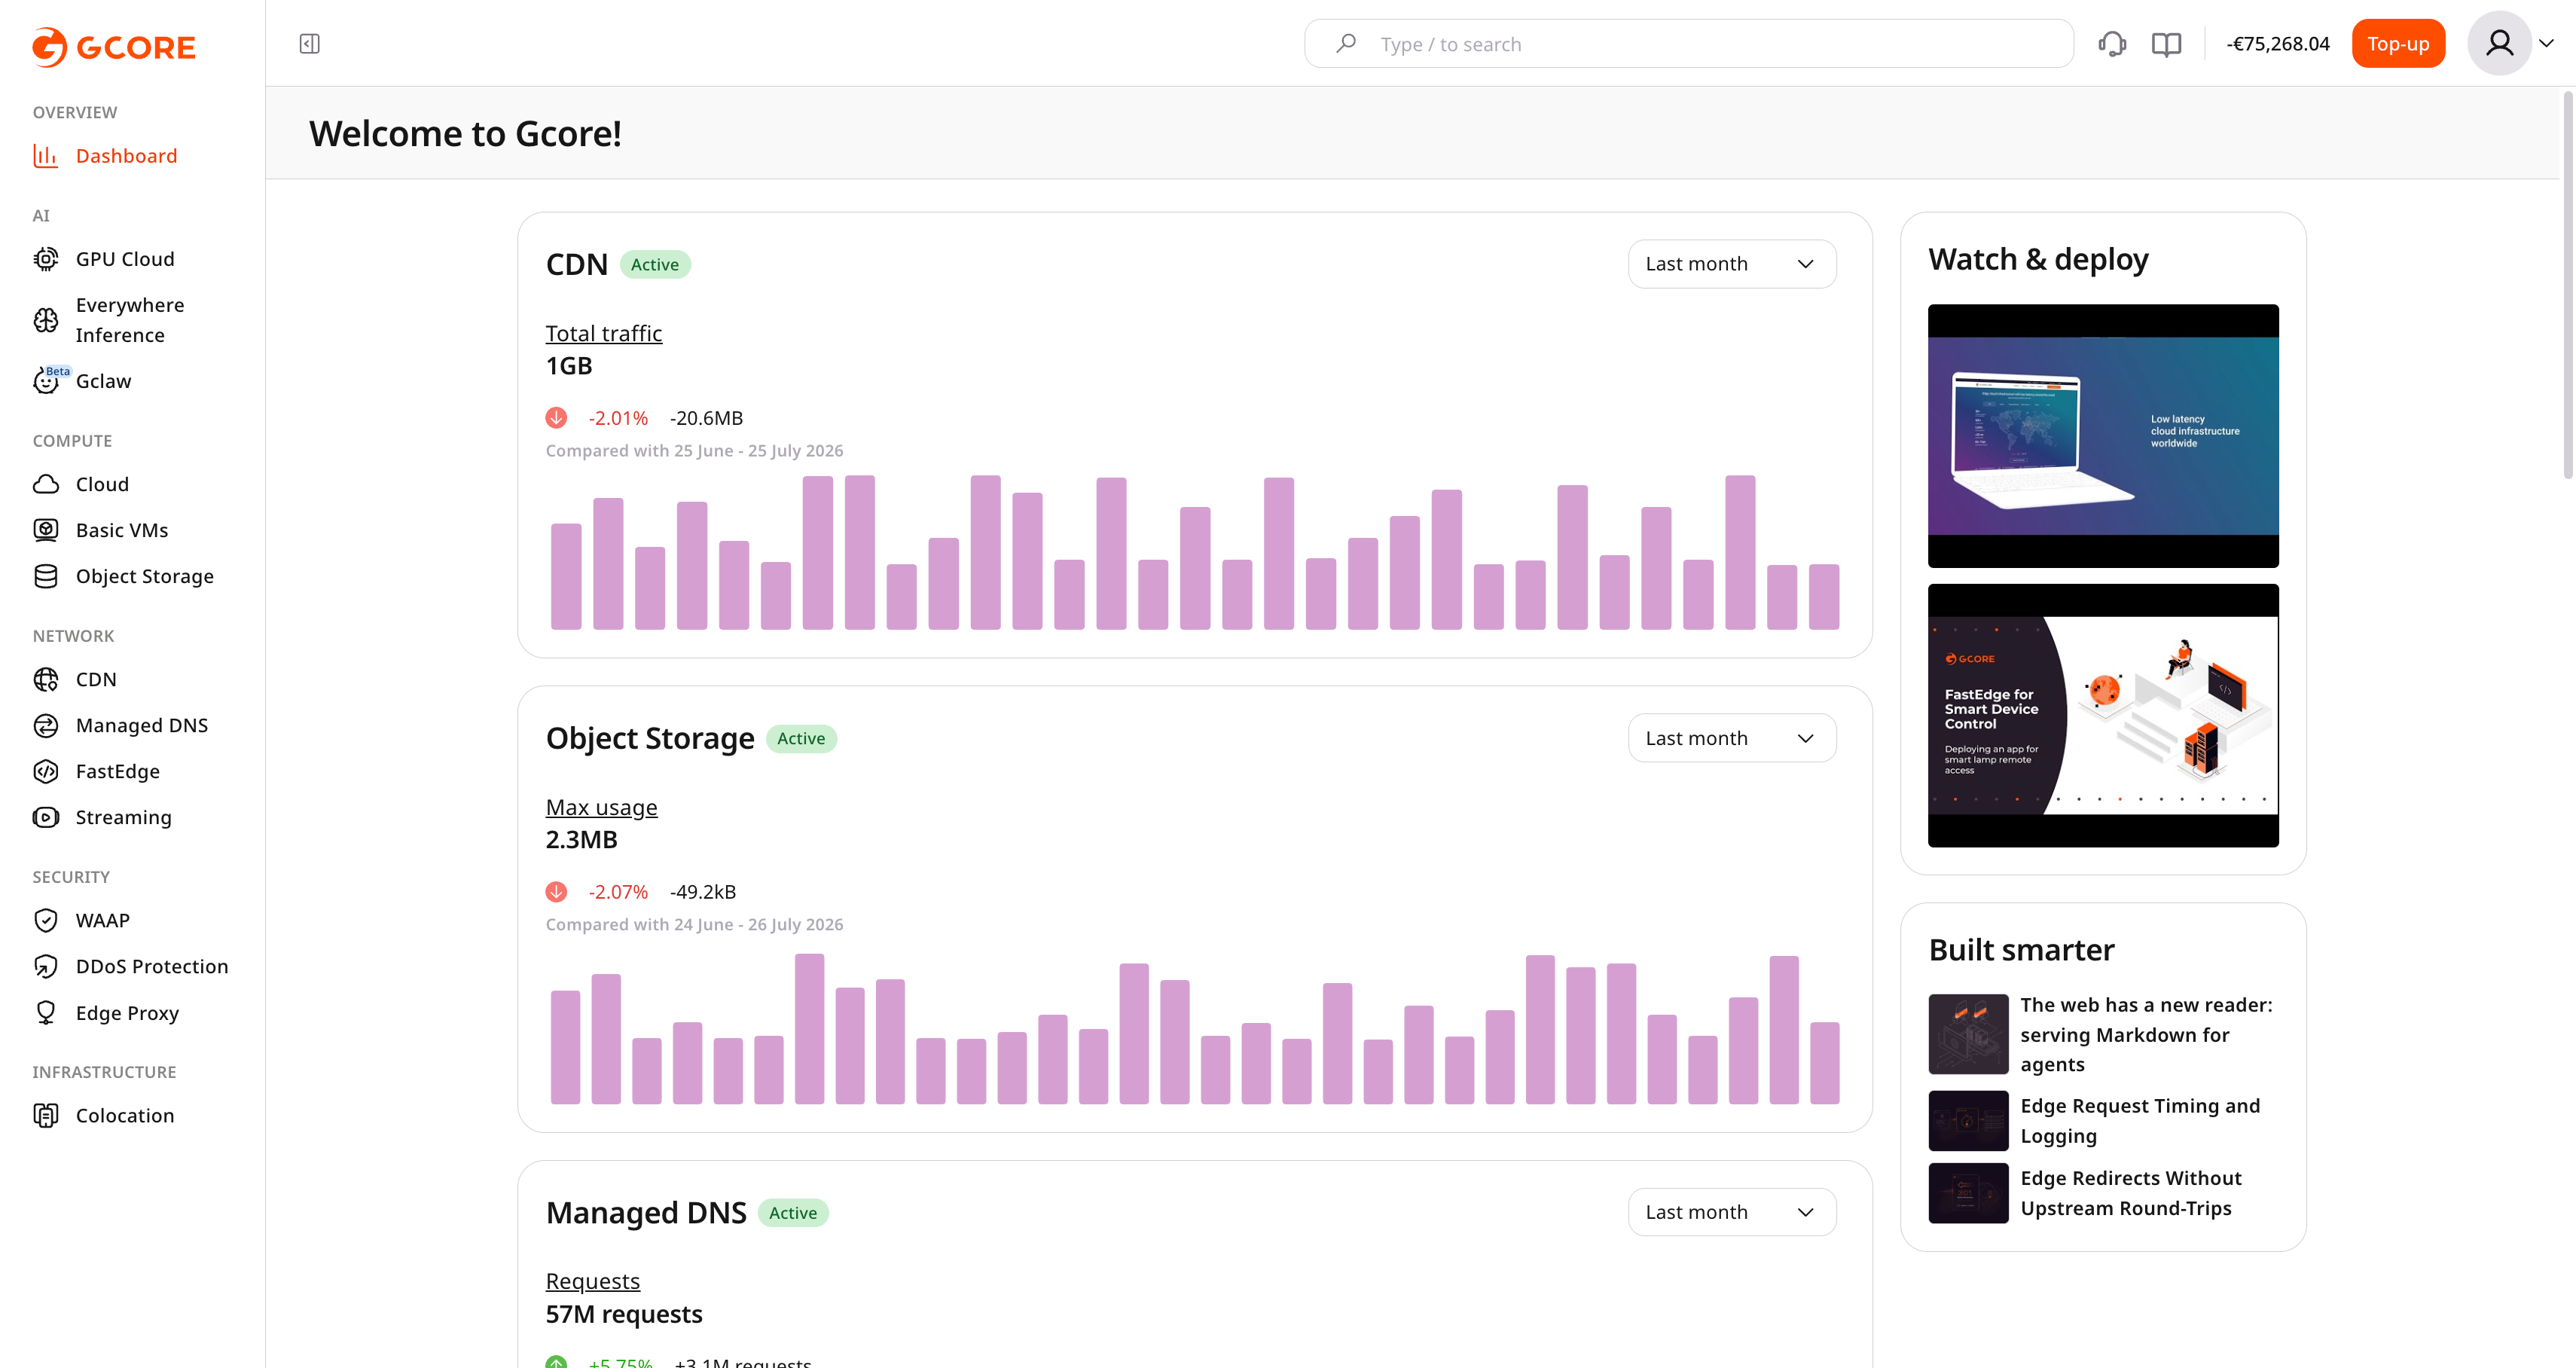Open Edge Redirects Without Upstream Round-Trips article
Image resolution: width=2576 pixels, height=1368 pixels.
pos(2131,1192)
